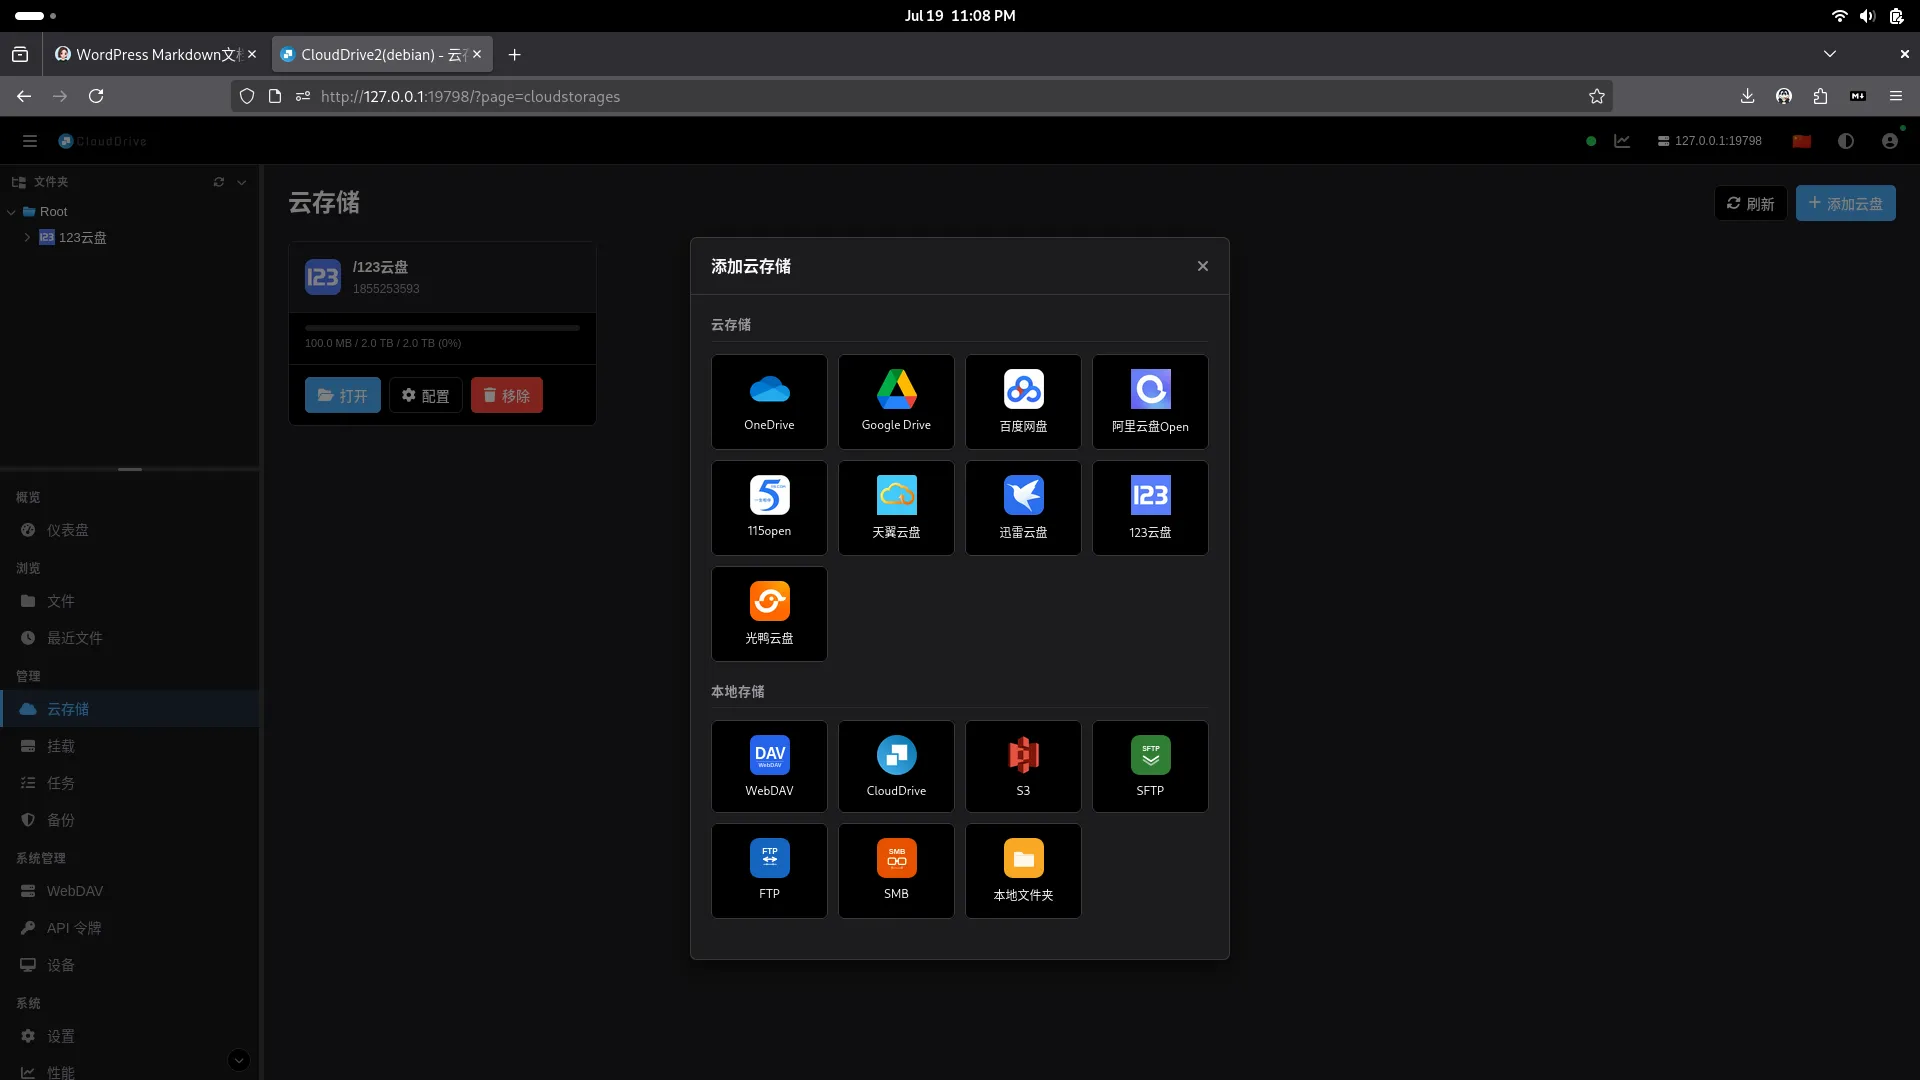The height and width of the screenshot is (1080, 1920).
Task: Add a WebDAV local storage
Action: (x=769, y=767)
